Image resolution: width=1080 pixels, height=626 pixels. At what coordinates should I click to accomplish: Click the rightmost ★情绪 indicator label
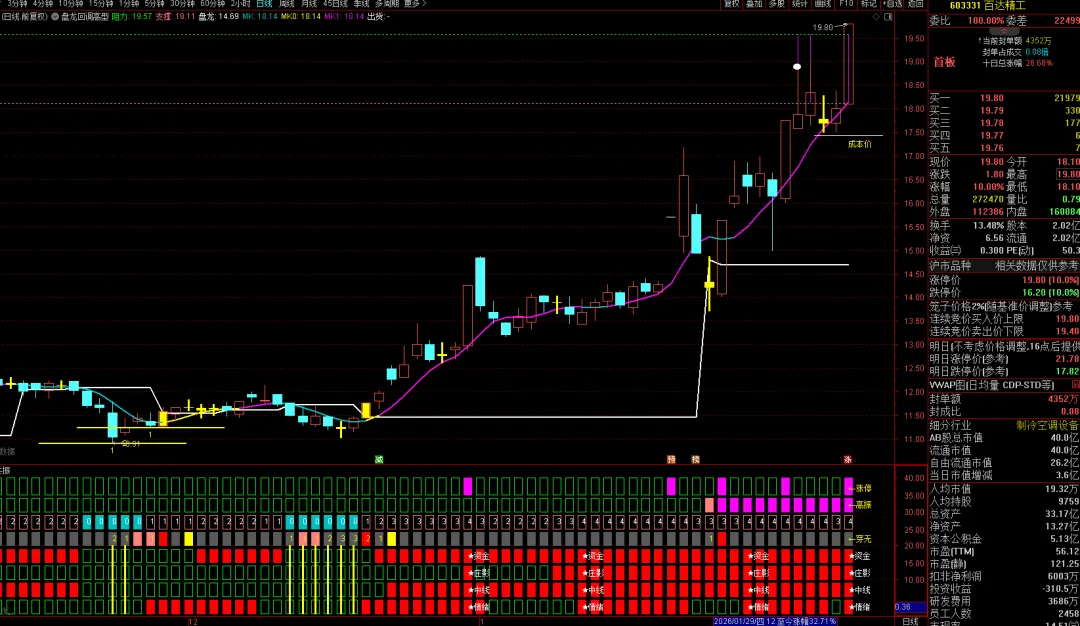pyautogui.click(x=860, y=607)
